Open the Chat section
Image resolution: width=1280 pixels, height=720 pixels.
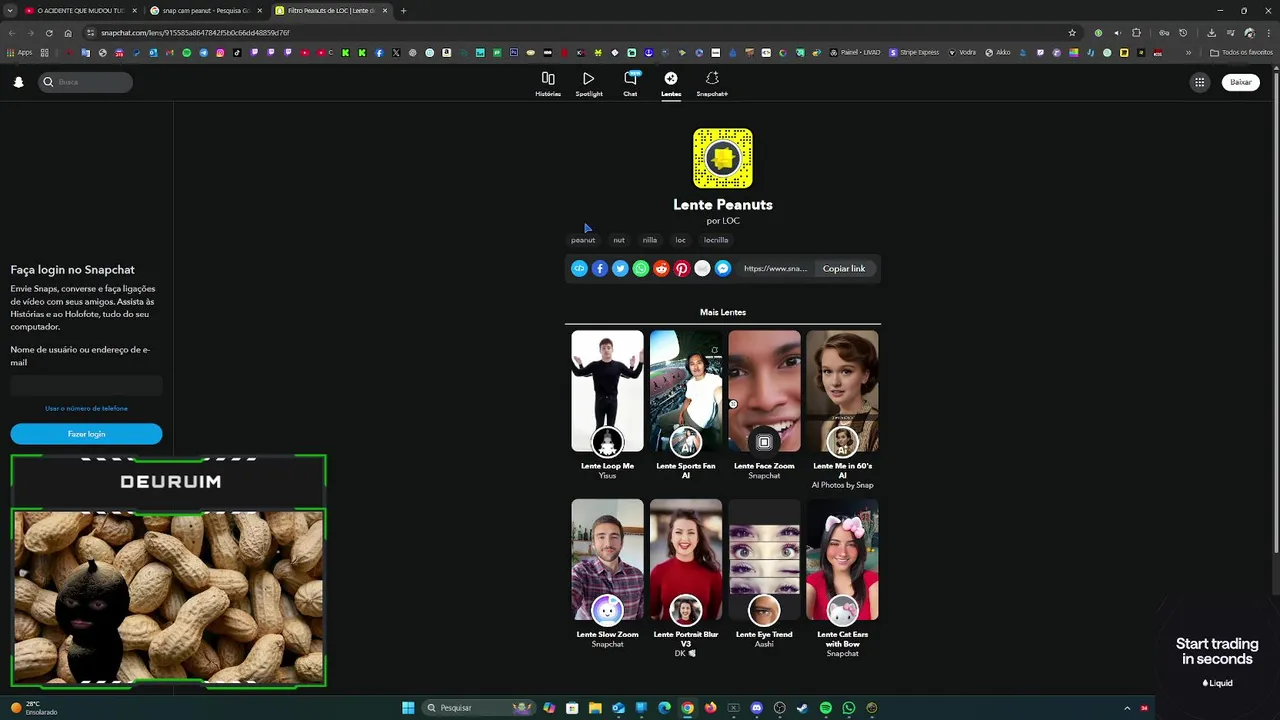click(x=630, y=84)
